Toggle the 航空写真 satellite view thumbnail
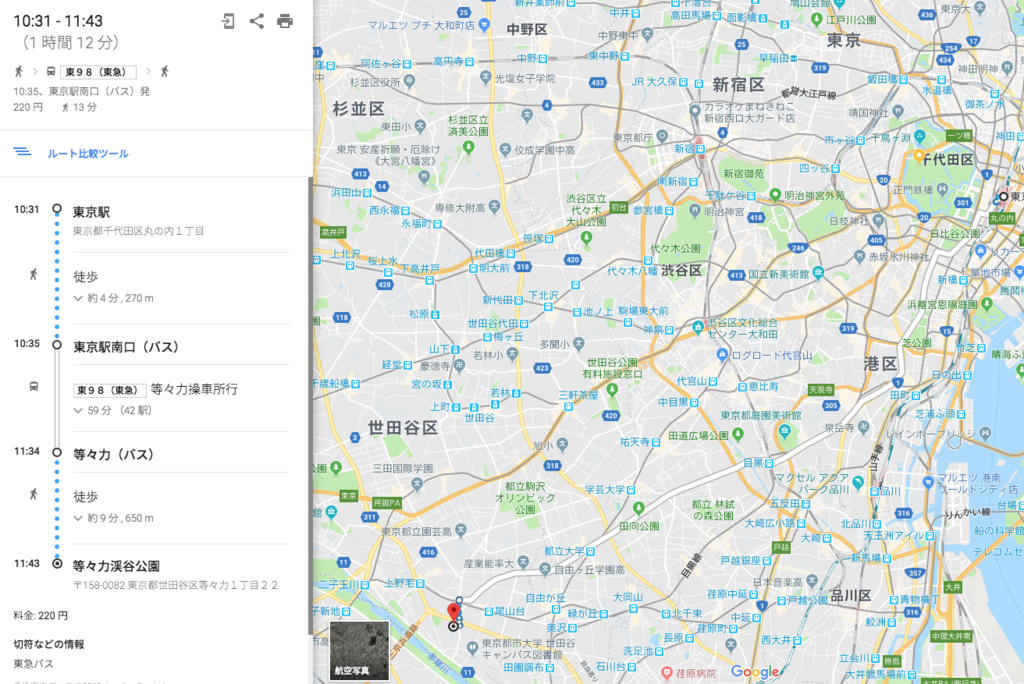Viewport: 1024px width, 684px height. 359,650
